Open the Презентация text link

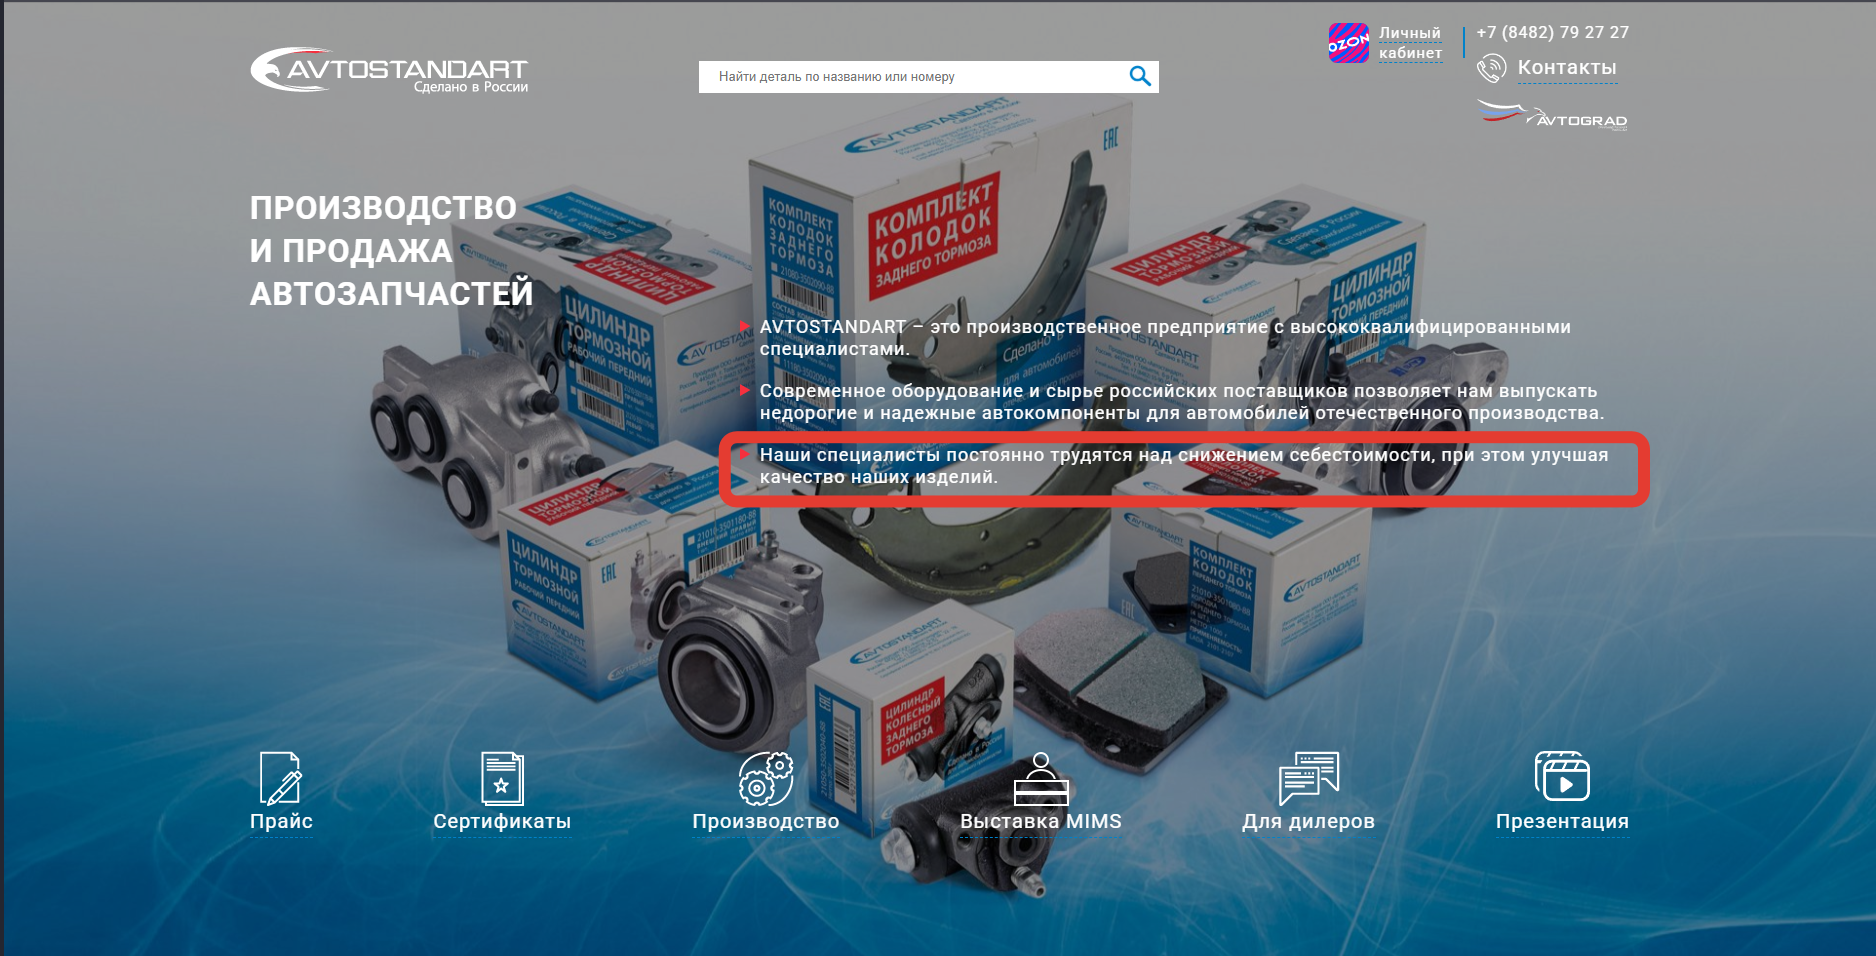pos(1562,821)
